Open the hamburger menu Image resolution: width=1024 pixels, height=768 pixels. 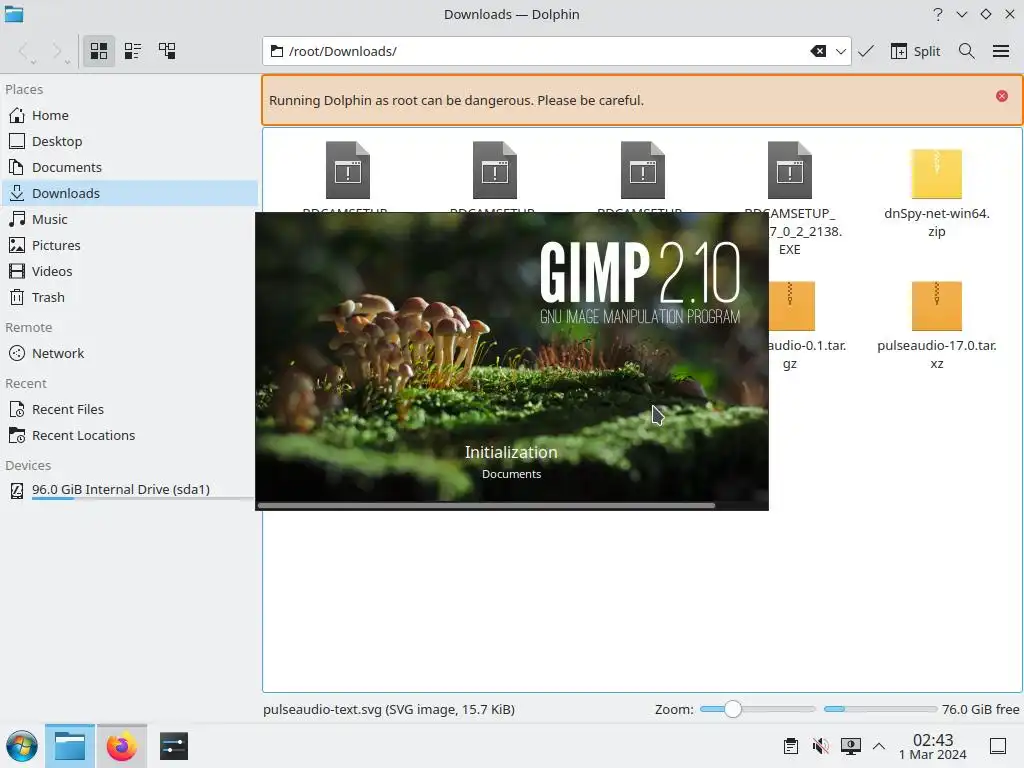pos(1001,51)
